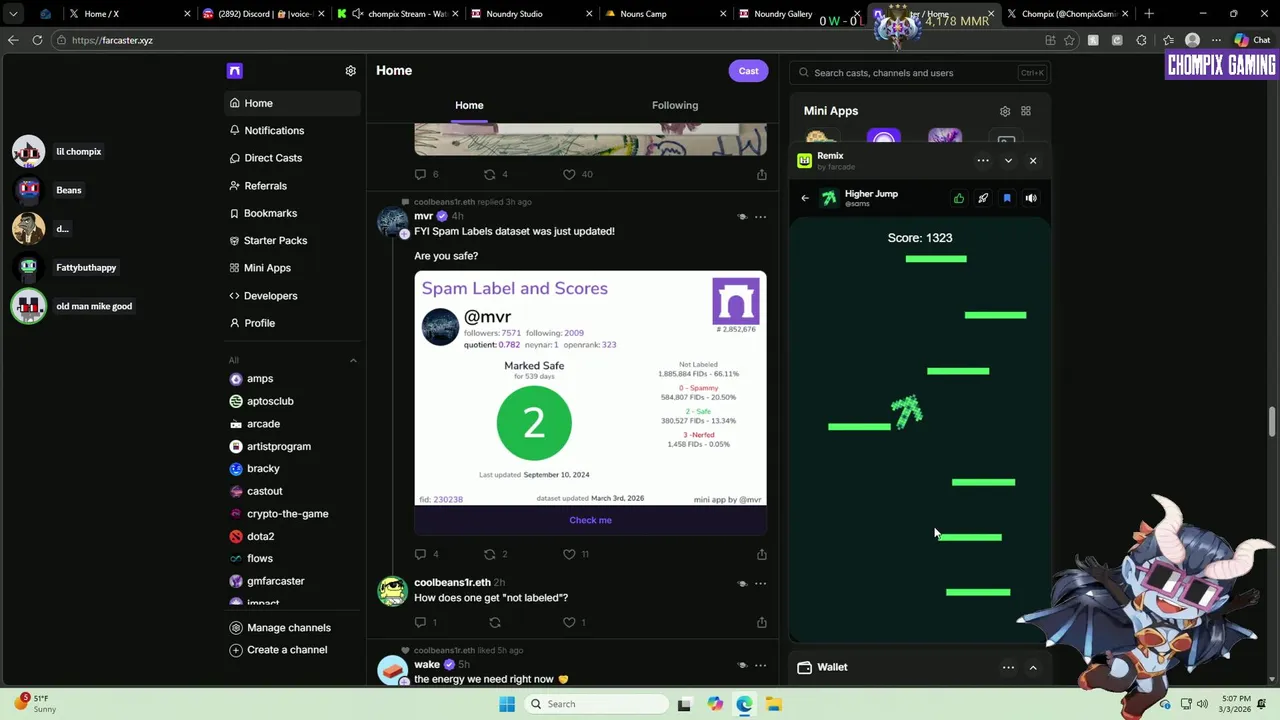Open three-dot menu on coolbeans1r.eth cast
This screenshot has width=1280, height=720.
pos(760,583)
